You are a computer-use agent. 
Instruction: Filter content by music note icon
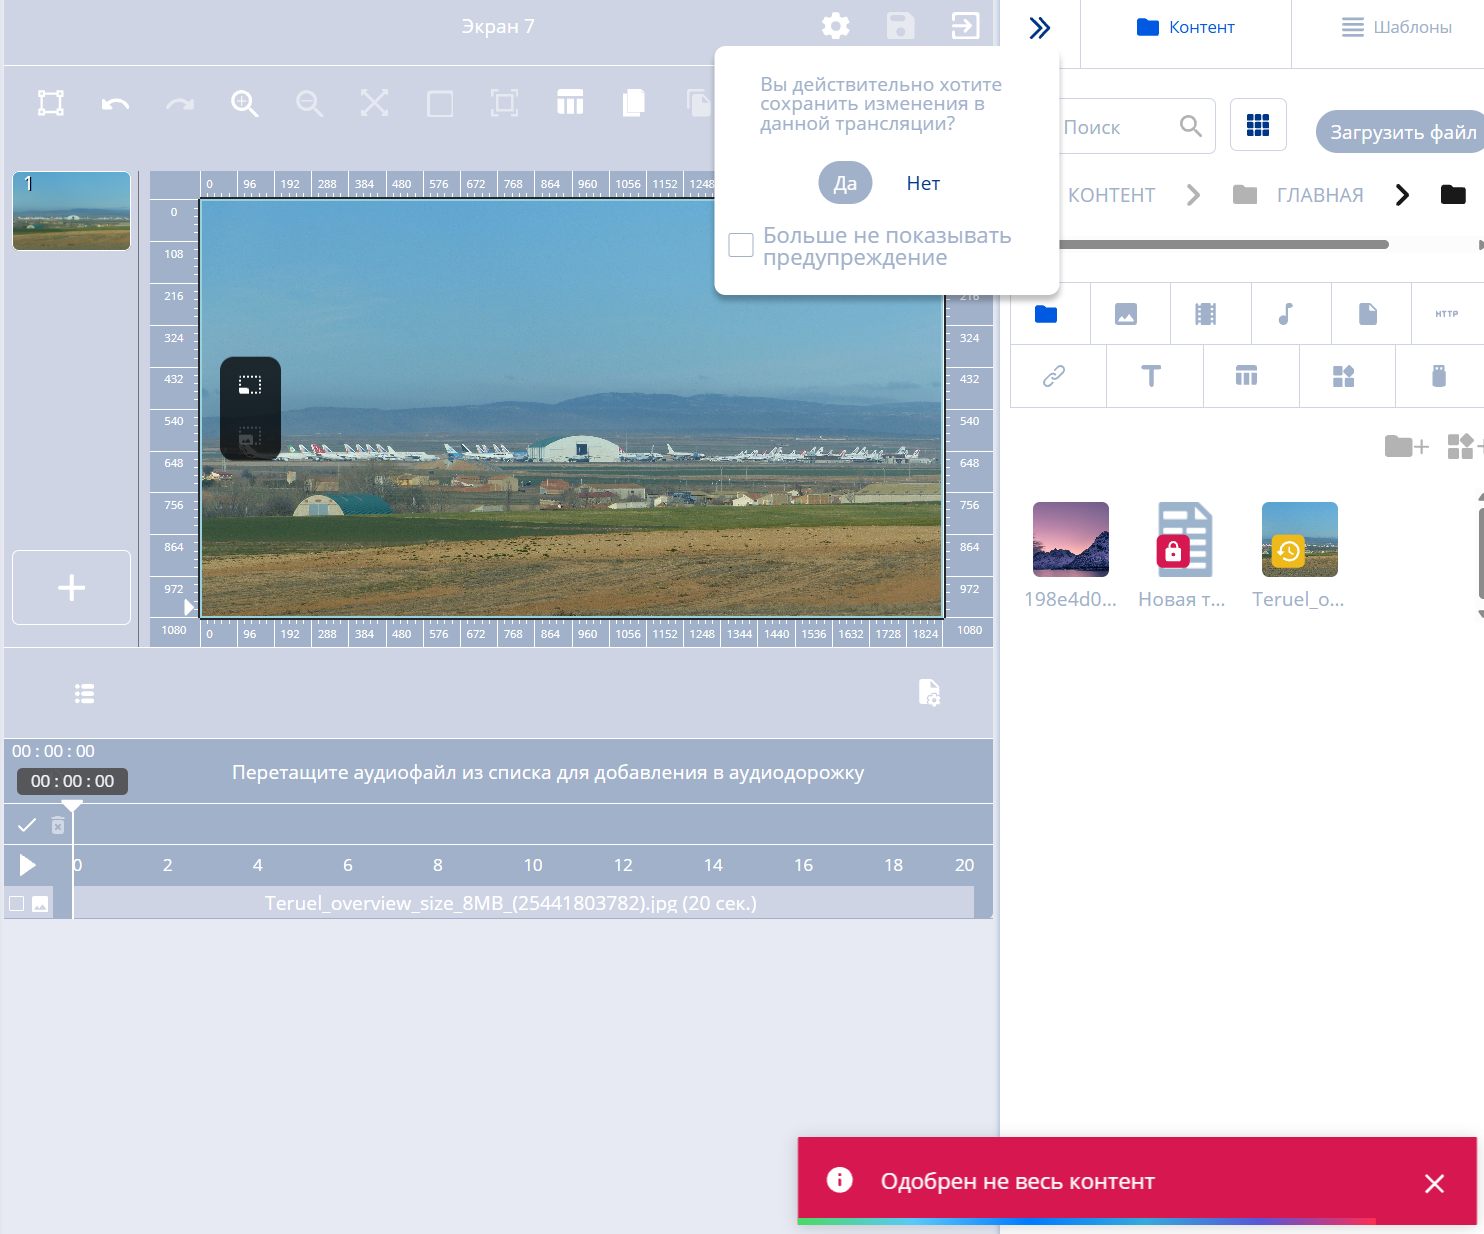click(1286, 314)
